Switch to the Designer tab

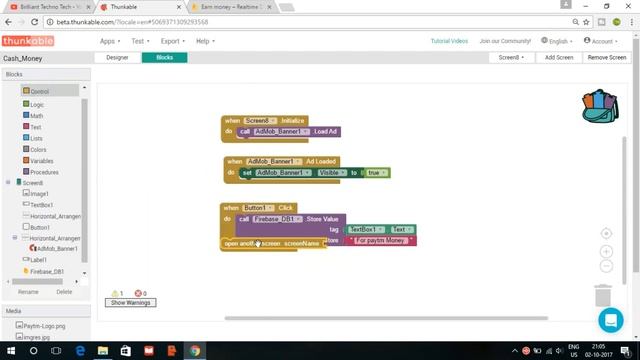118,58
